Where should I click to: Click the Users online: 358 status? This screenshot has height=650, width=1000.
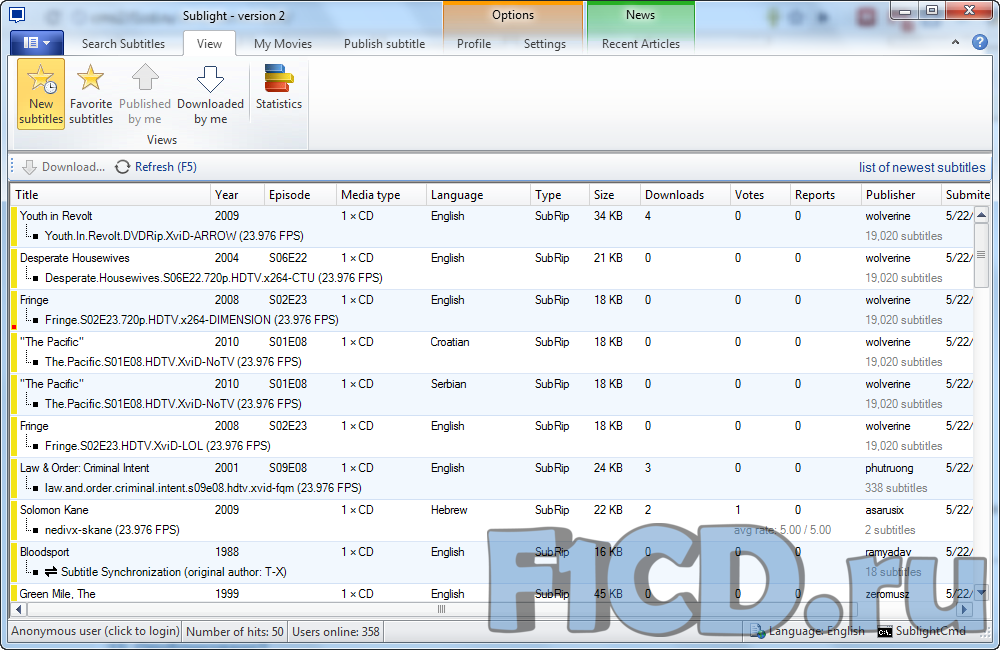click(x=335, y=632)
